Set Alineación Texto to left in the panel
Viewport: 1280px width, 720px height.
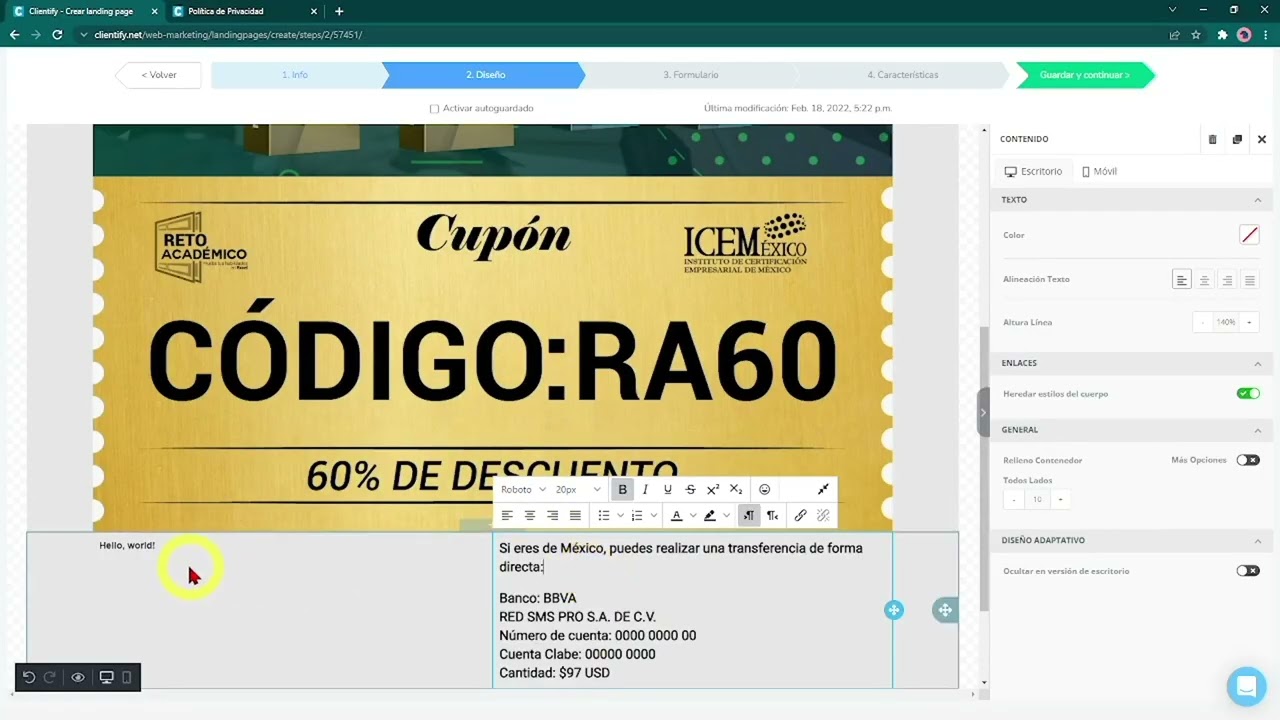click(x=1182, y=280)
